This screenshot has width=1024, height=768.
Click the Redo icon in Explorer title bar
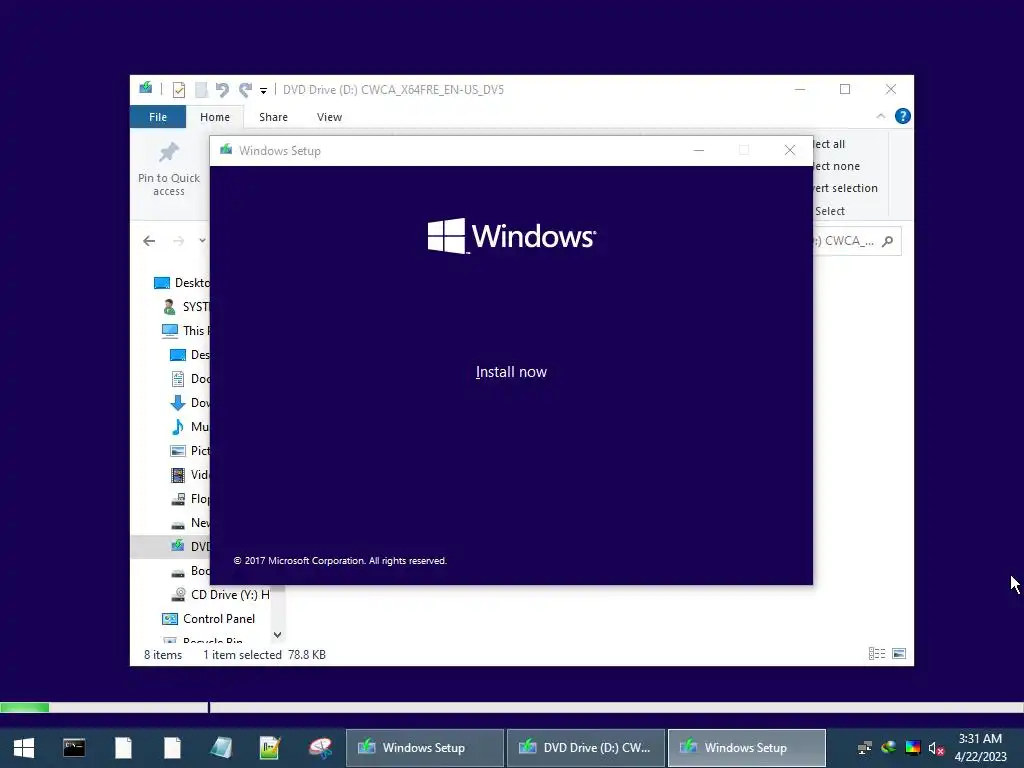(x=246, y=89)
